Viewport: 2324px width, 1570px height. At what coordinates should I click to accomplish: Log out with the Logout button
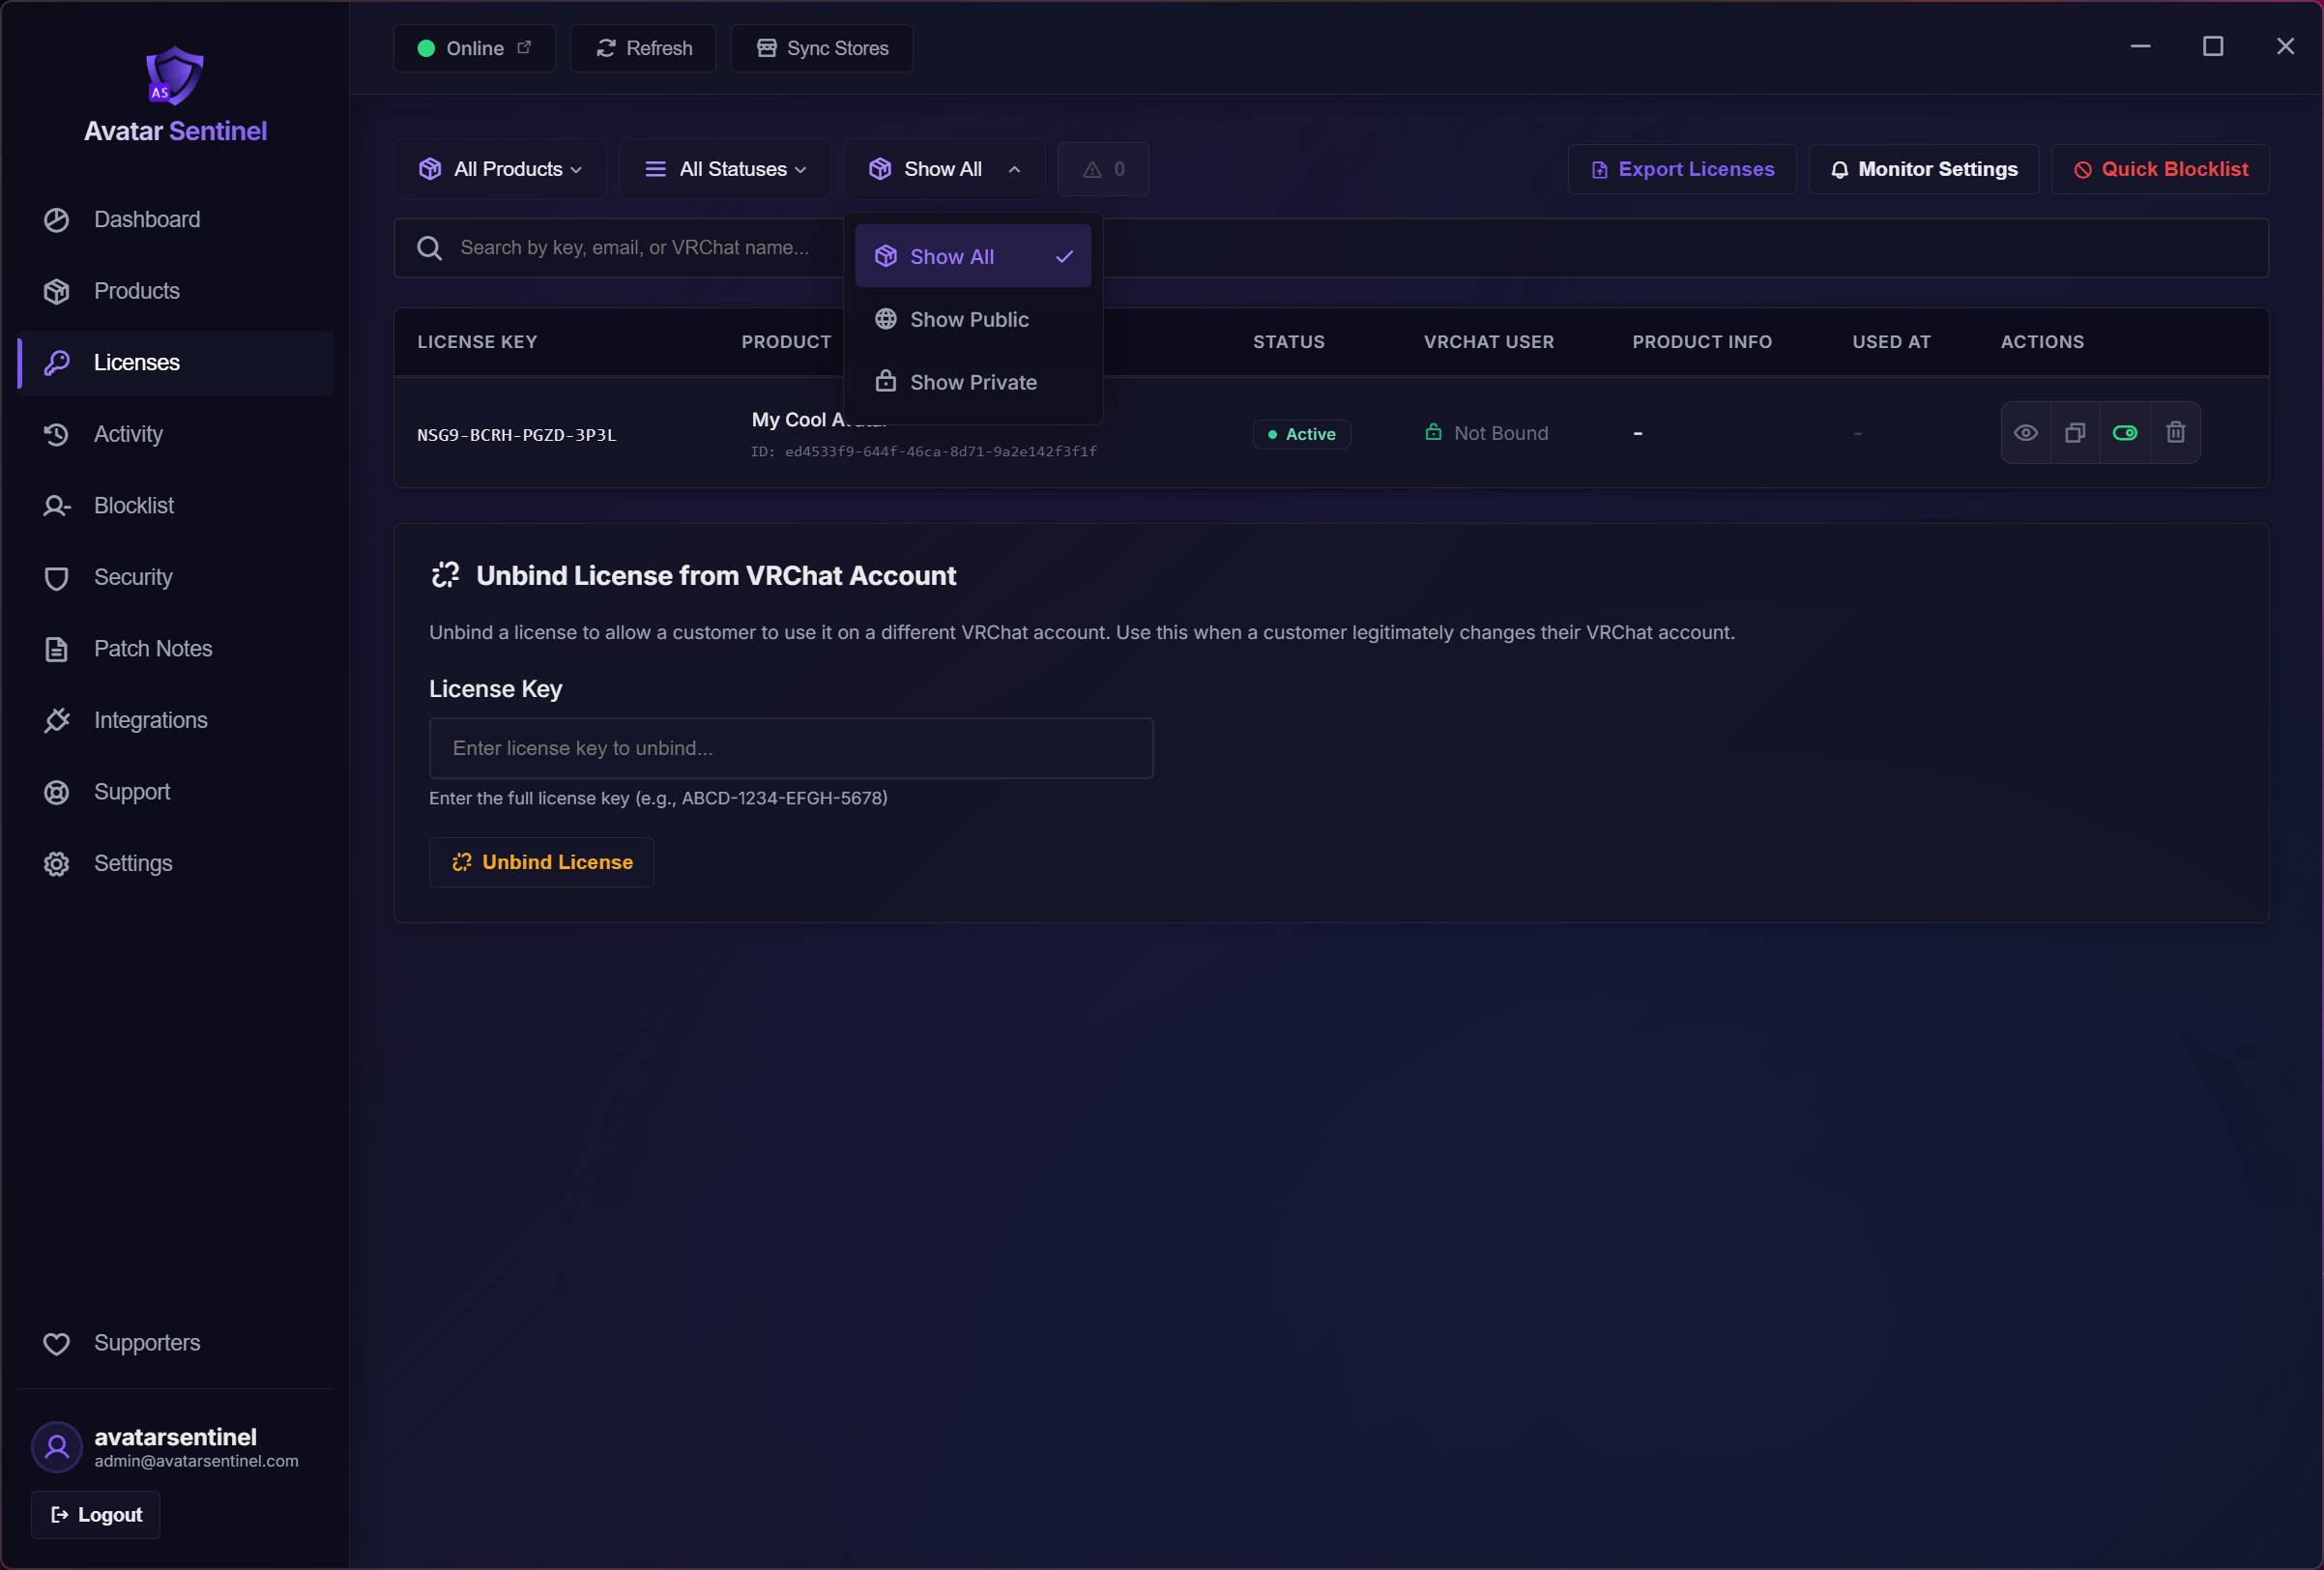point(96,1515)
